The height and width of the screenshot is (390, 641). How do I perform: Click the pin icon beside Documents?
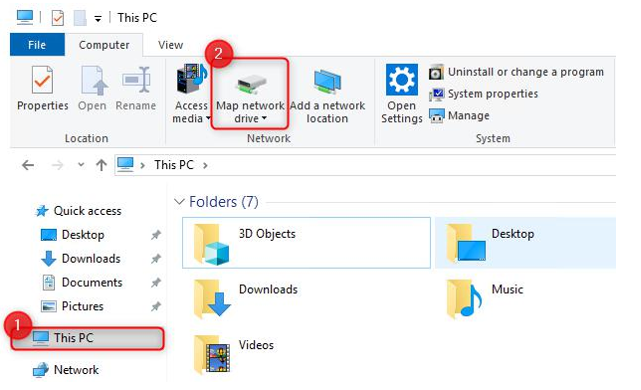(x=156, y=282)
